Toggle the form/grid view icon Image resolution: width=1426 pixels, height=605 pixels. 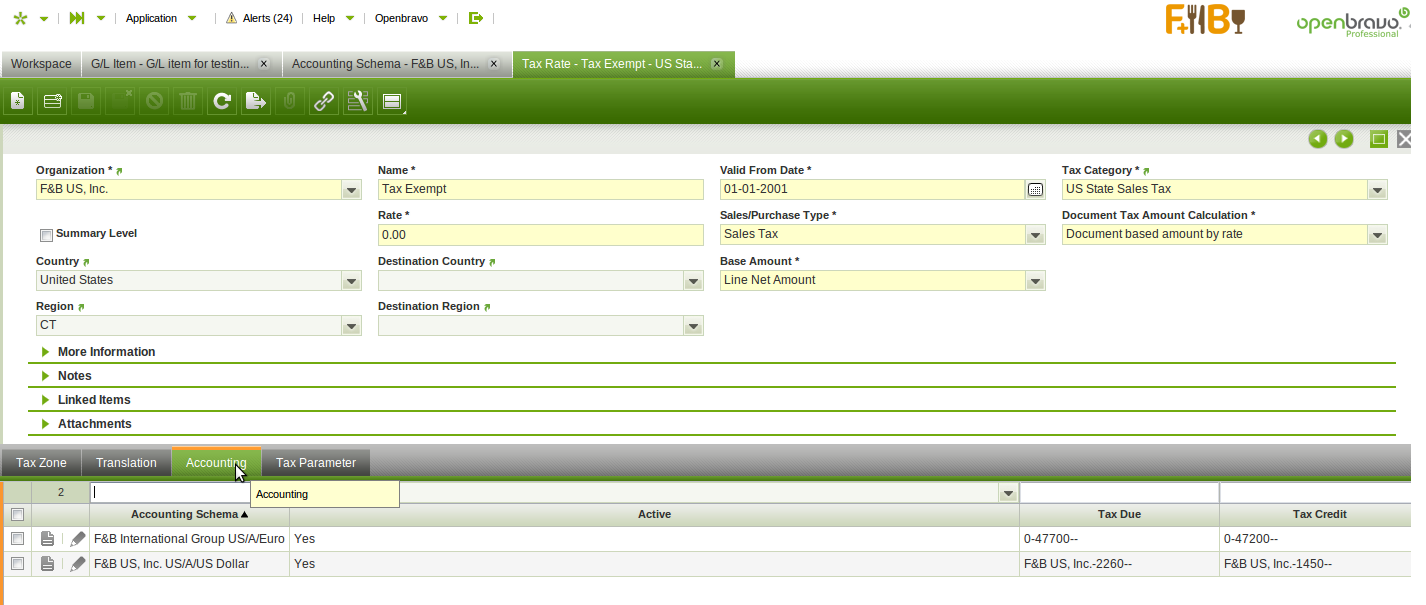392,101
